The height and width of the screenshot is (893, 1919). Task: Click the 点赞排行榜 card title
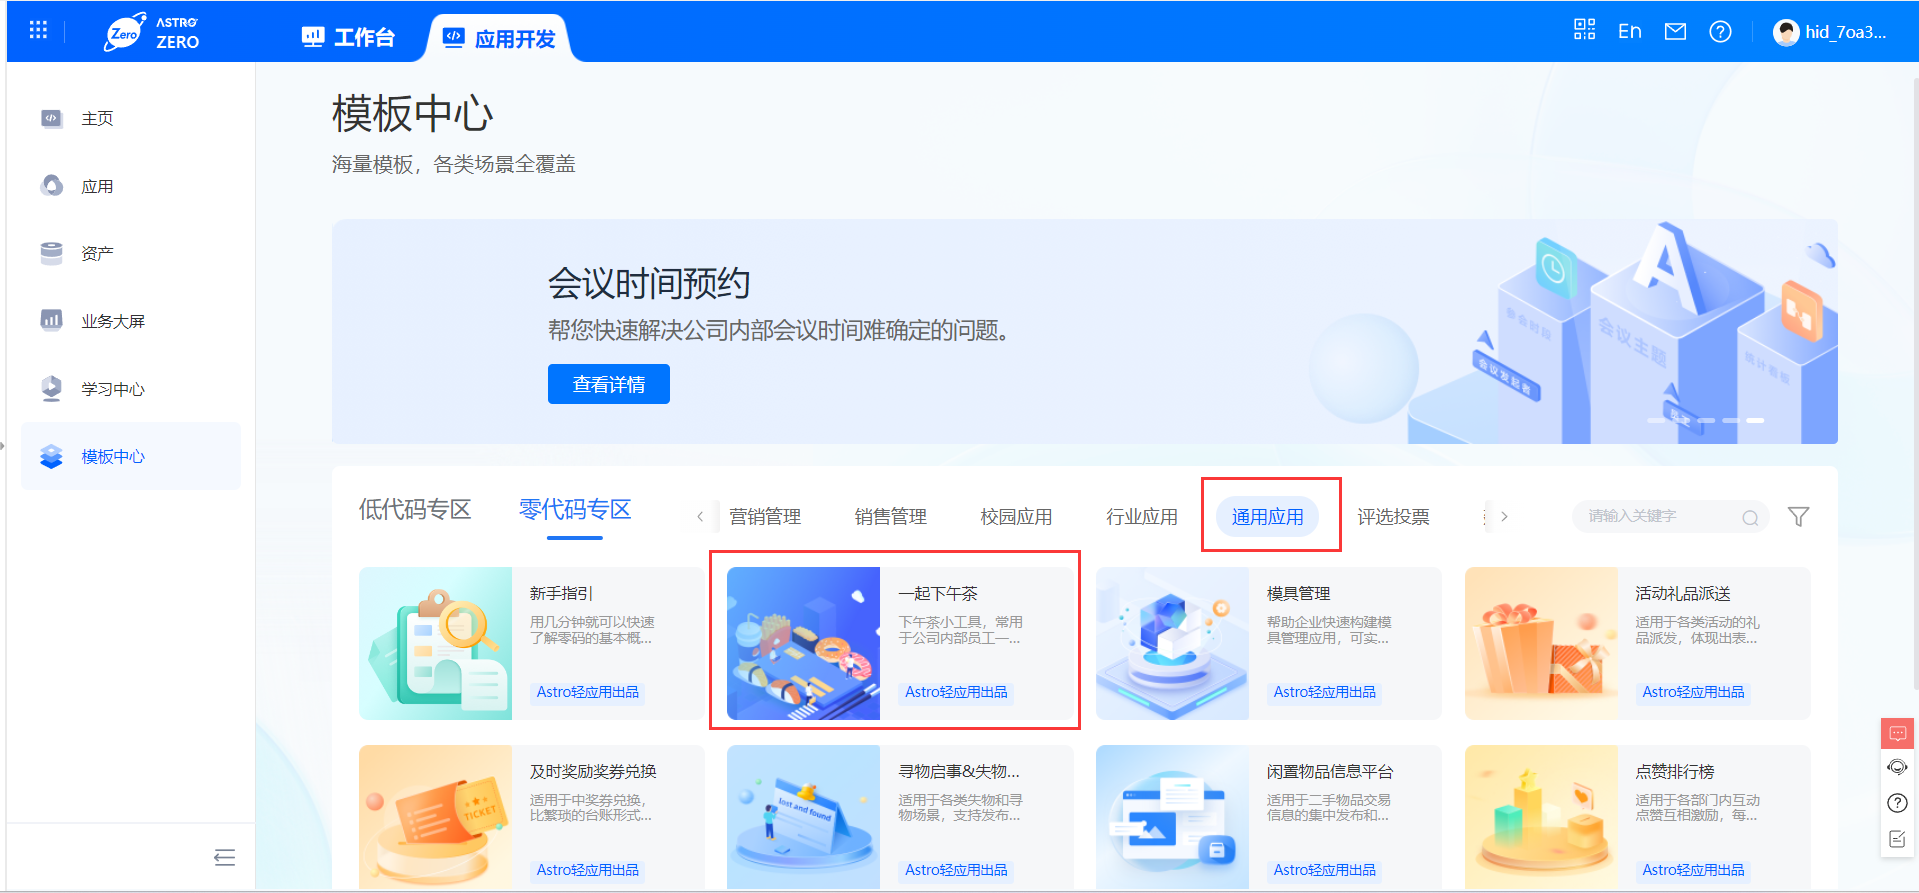point(1675,772)
